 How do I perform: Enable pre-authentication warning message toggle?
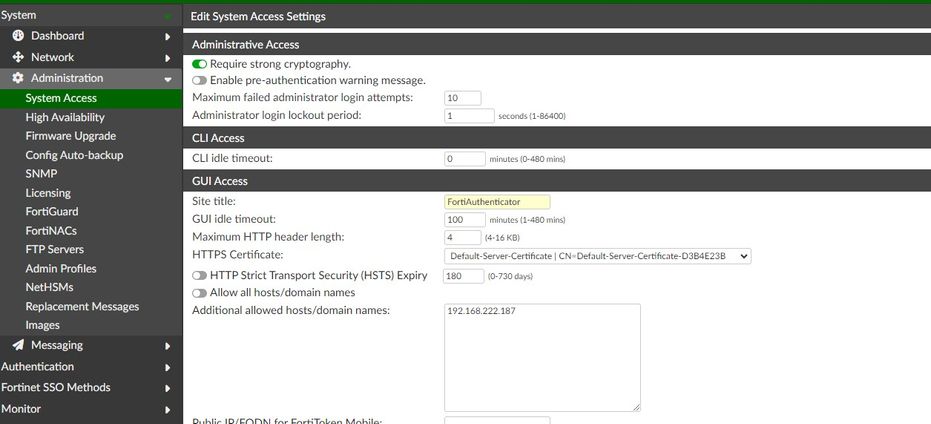tap(200, 80)
